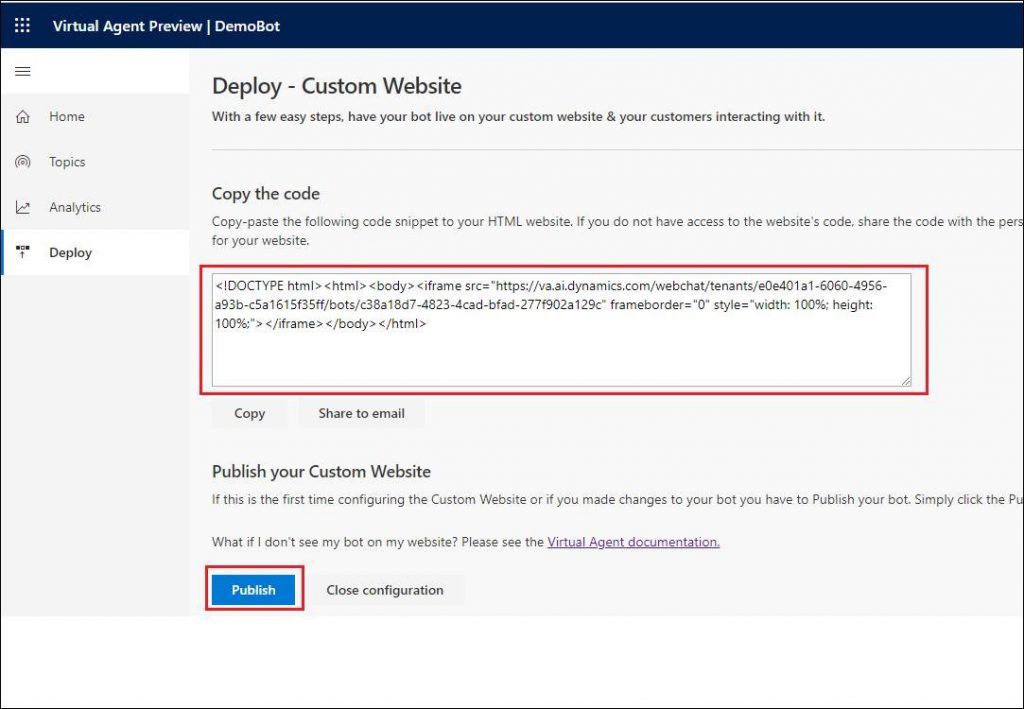Navigate to the Home section

tap(67, 116)
